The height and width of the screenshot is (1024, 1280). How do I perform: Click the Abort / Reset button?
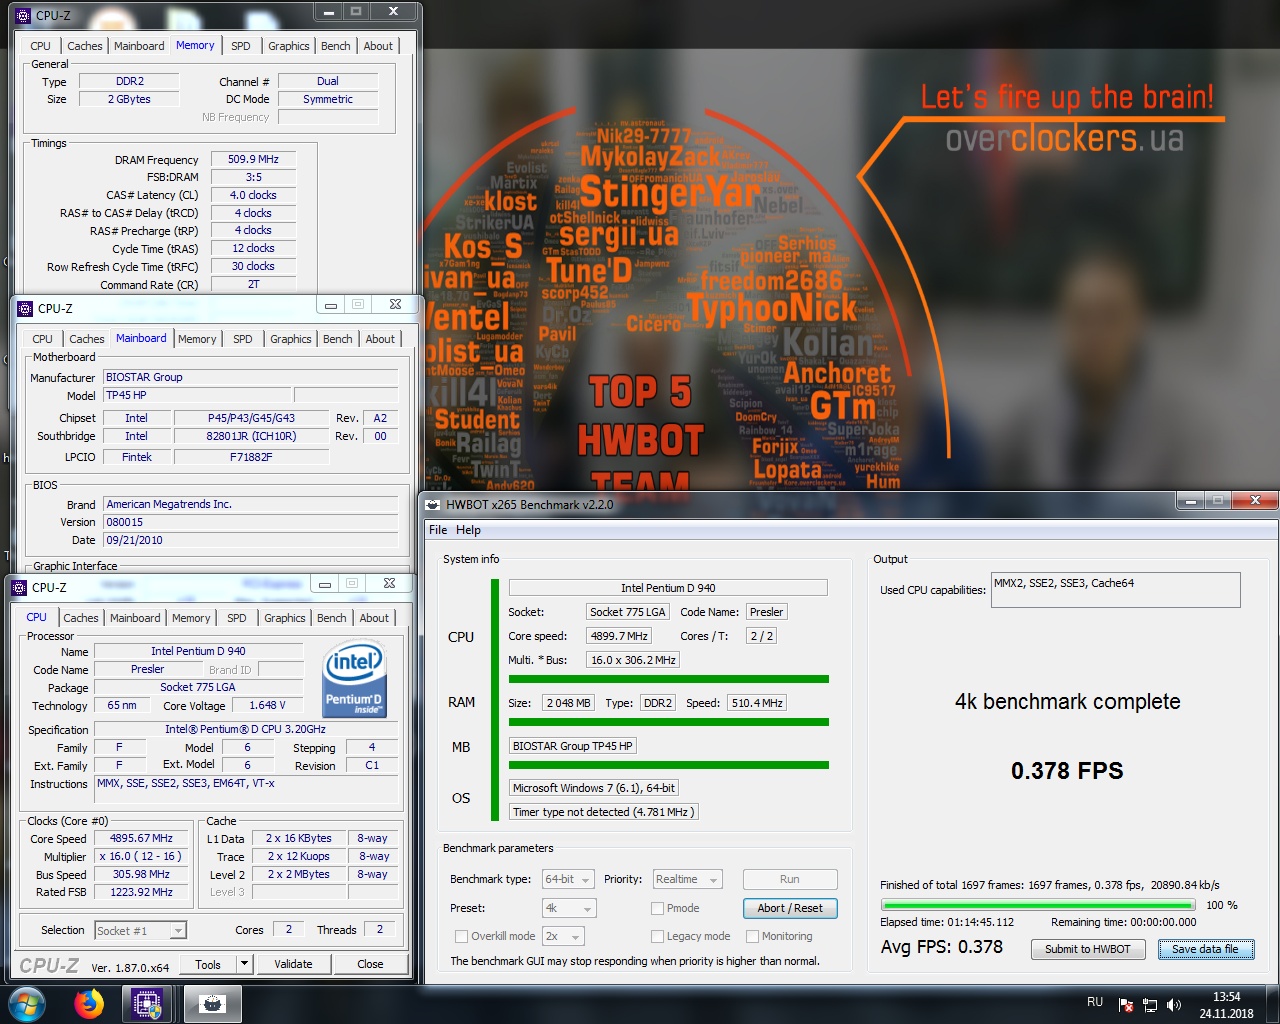(x=790, y=908)
